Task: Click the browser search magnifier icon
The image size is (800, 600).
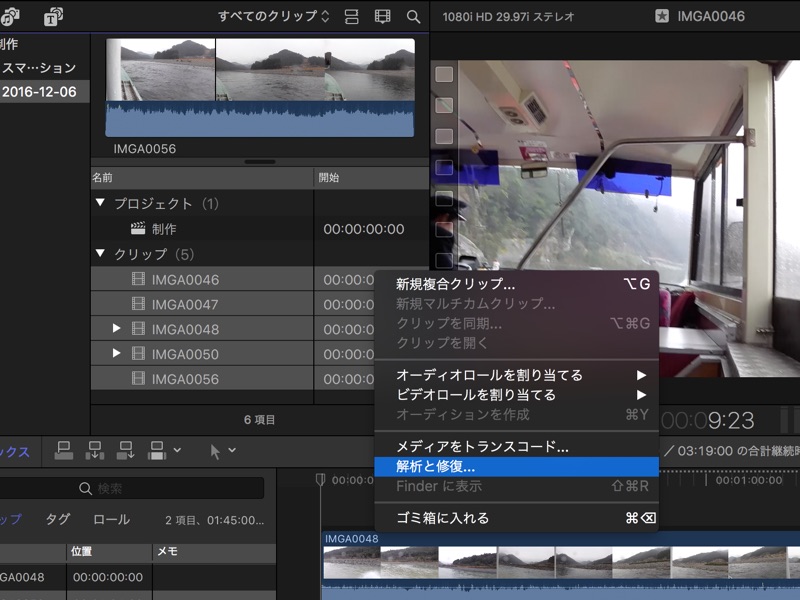Action: click(413, 17)
